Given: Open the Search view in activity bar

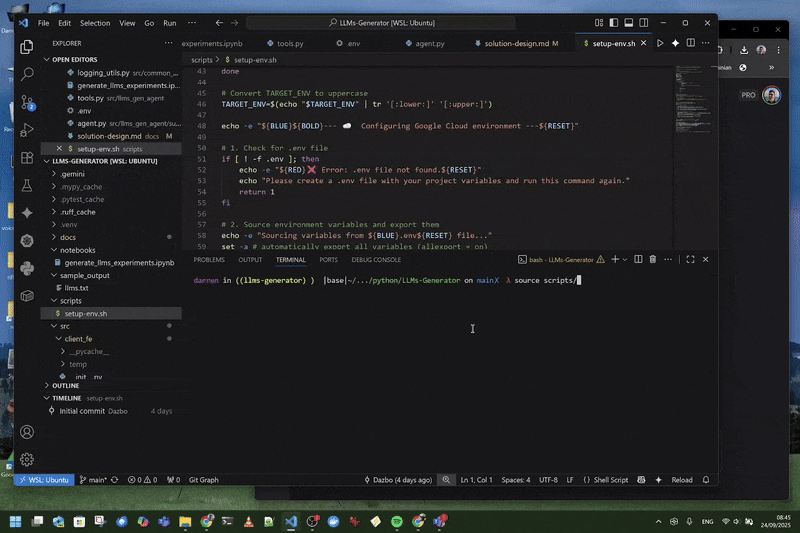Looking at the screenshot, I should pos(27,74).
